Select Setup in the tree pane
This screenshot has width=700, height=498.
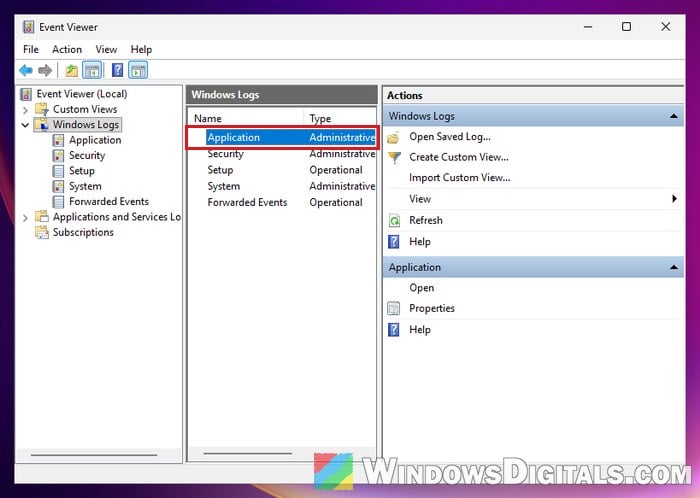82,171
